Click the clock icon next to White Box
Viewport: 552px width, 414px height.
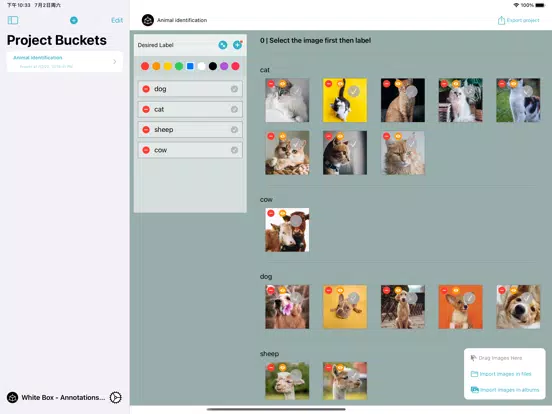[x=115, y=397]
